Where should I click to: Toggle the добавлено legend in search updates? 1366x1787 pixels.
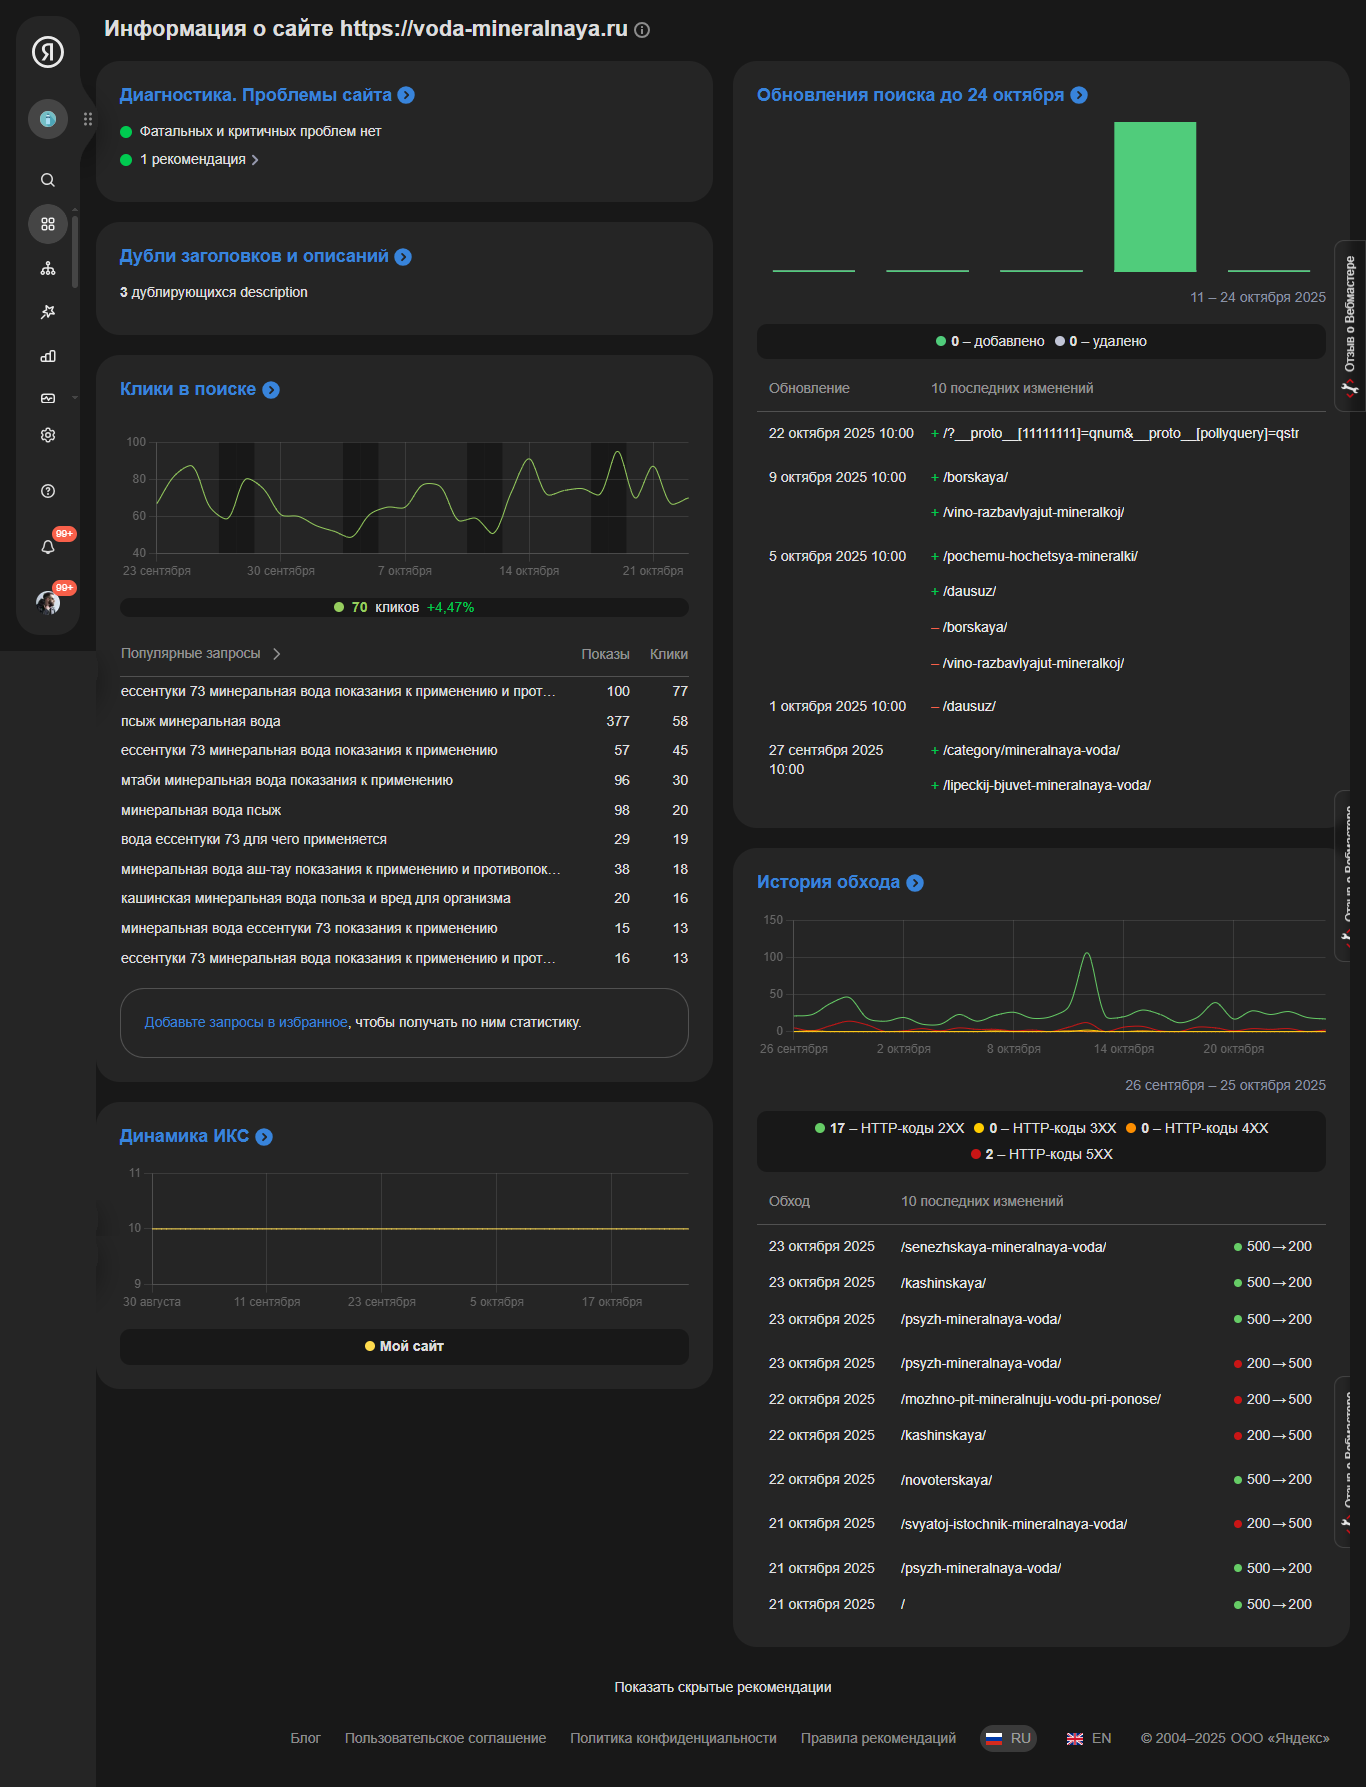pos(990,341)
